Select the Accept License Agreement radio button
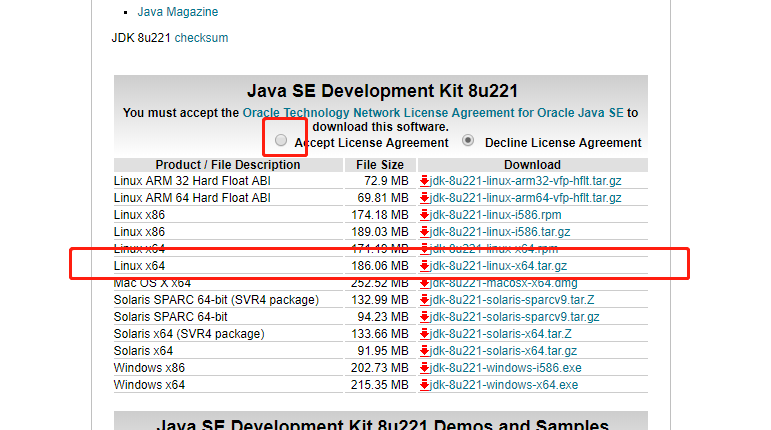The image size is (771, 430). point(281,141)
